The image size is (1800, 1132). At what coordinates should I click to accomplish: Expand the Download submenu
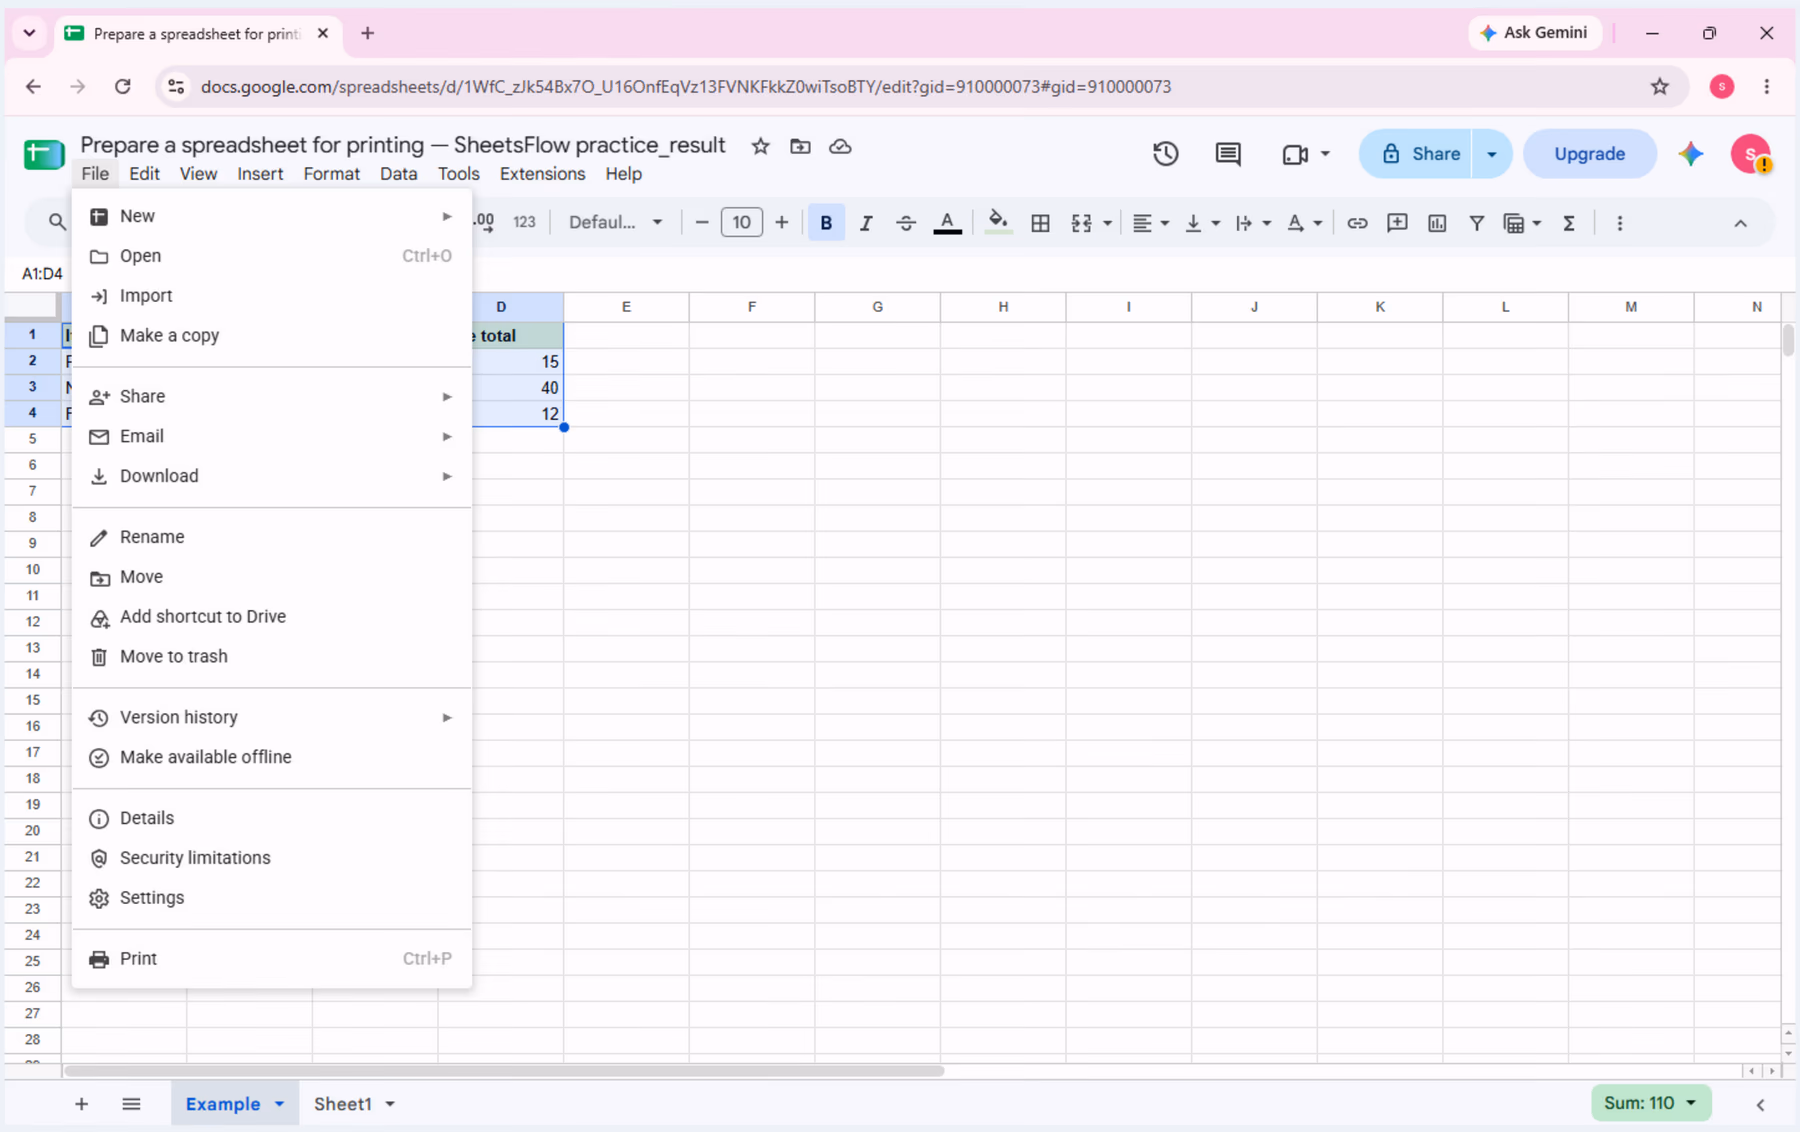272,477
